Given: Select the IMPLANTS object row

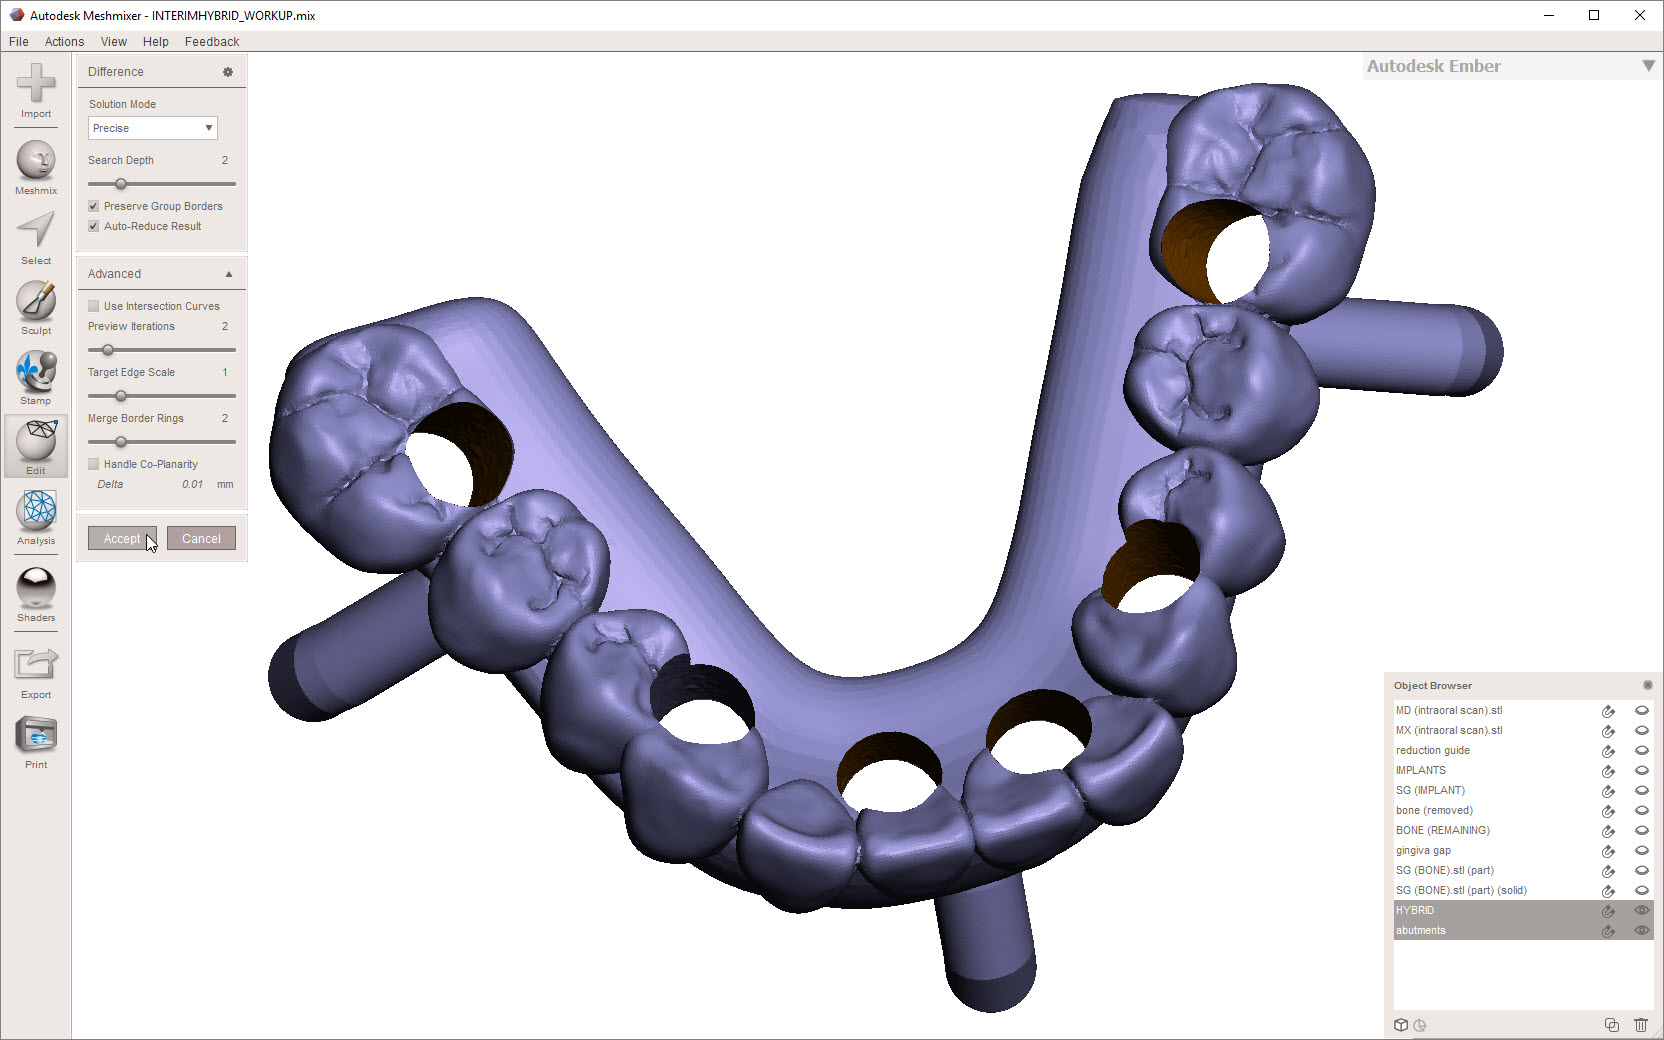Looking at the screenshot, I should coord(1523,770).
